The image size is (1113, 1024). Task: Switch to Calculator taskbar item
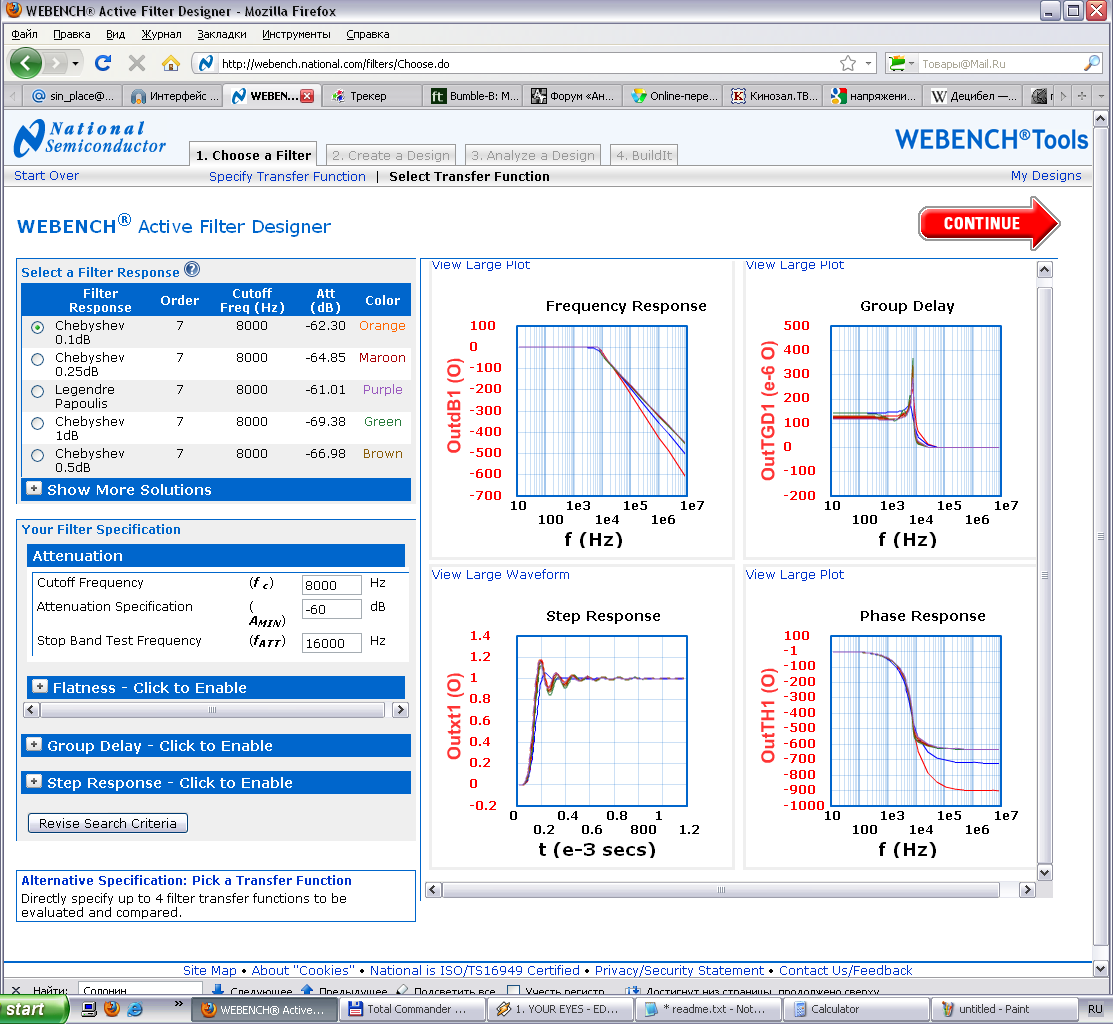pyautogui.click(x=855, y=1008)
